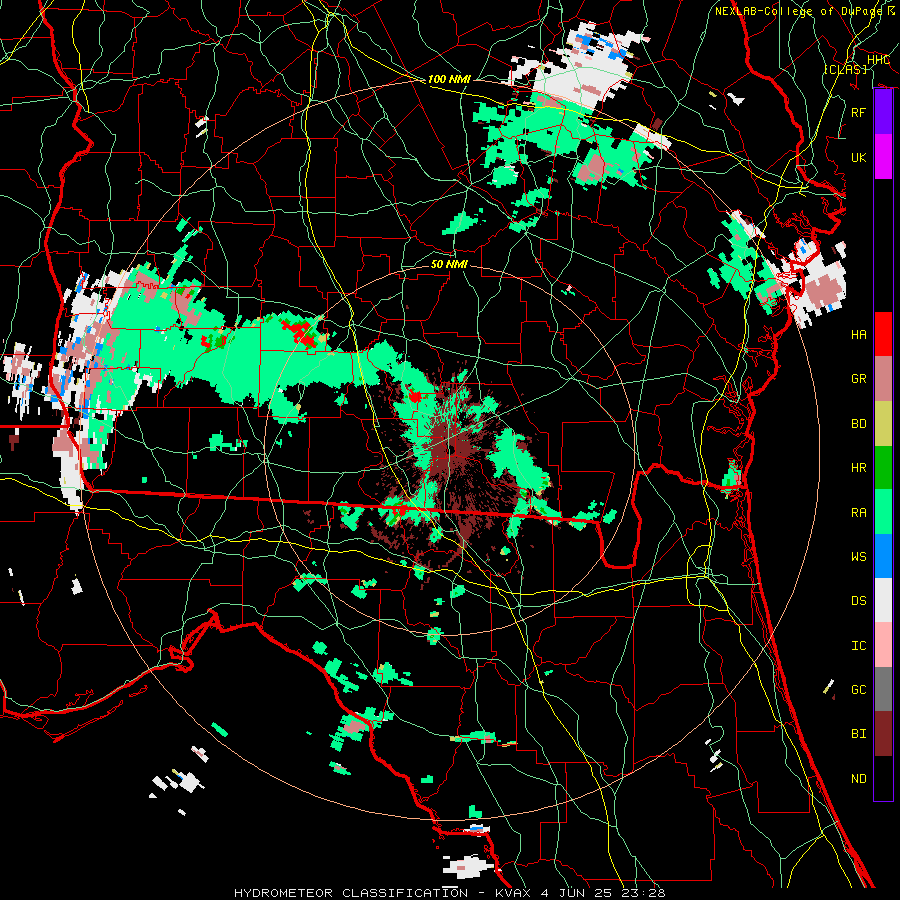900x900 pixels.
Task: Click the DS dry snow white swatch
Action: 883,600
